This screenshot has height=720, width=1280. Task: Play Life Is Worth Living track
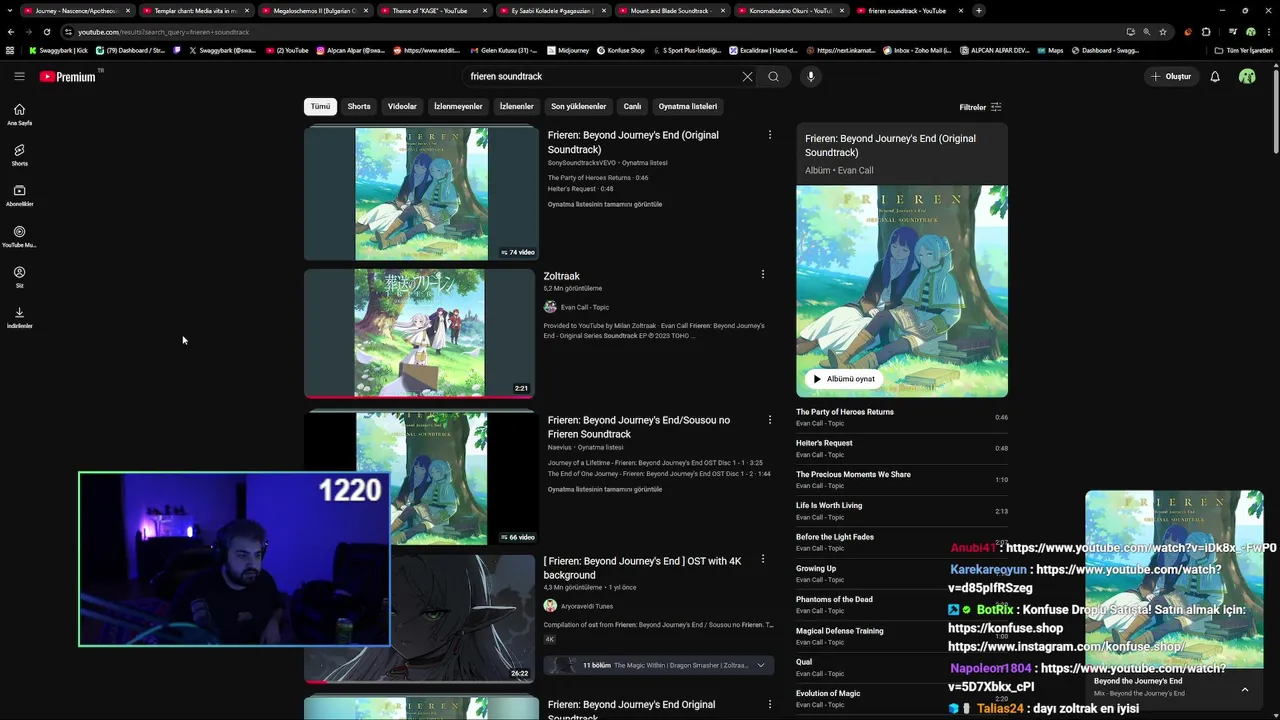click(x=902, y=511)
